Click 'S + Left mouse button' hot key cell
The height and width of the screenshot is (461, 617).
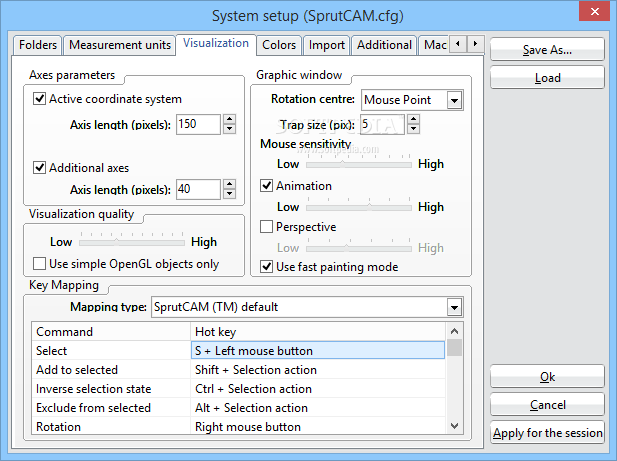point(318,350)
